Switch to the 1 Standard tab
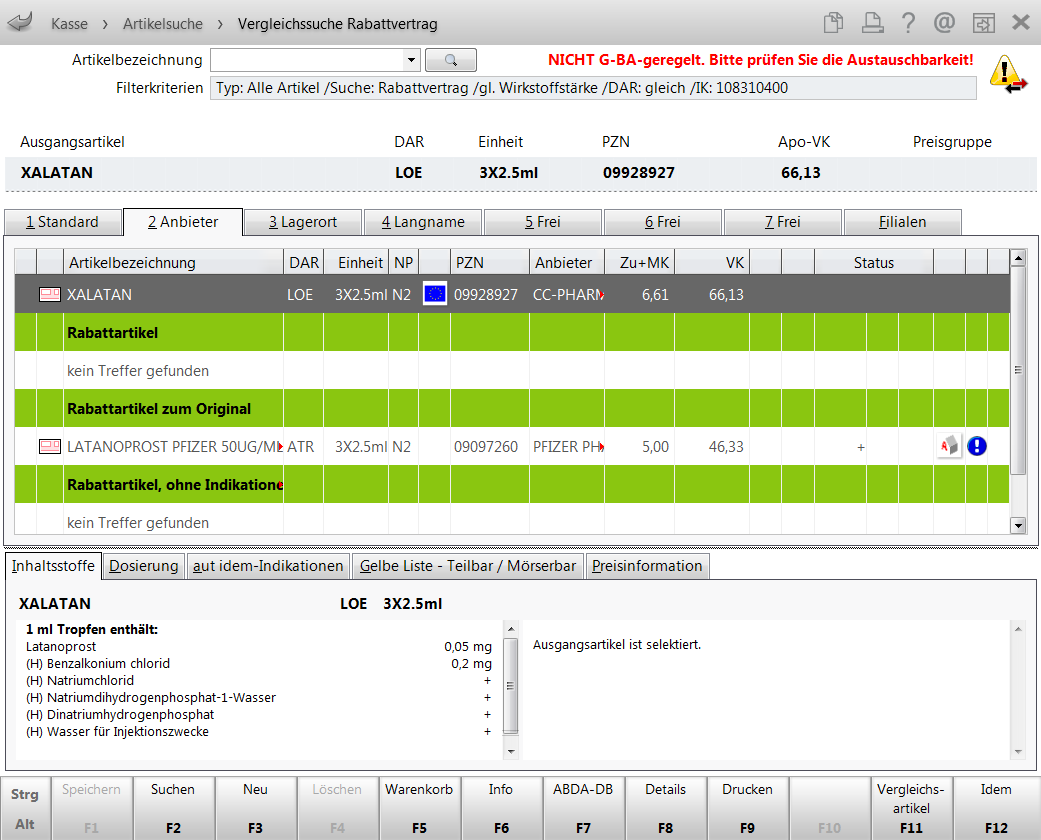 click(62, 222)
